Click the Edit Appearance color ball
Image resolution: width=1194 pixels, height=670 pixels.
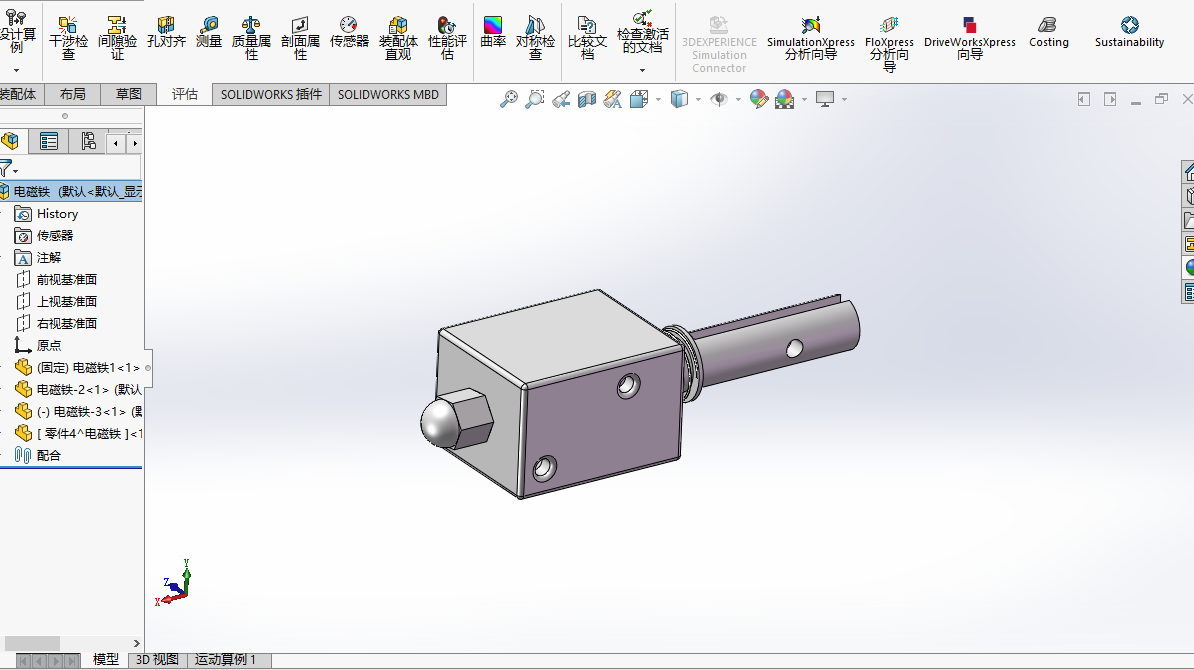(758, 99)
